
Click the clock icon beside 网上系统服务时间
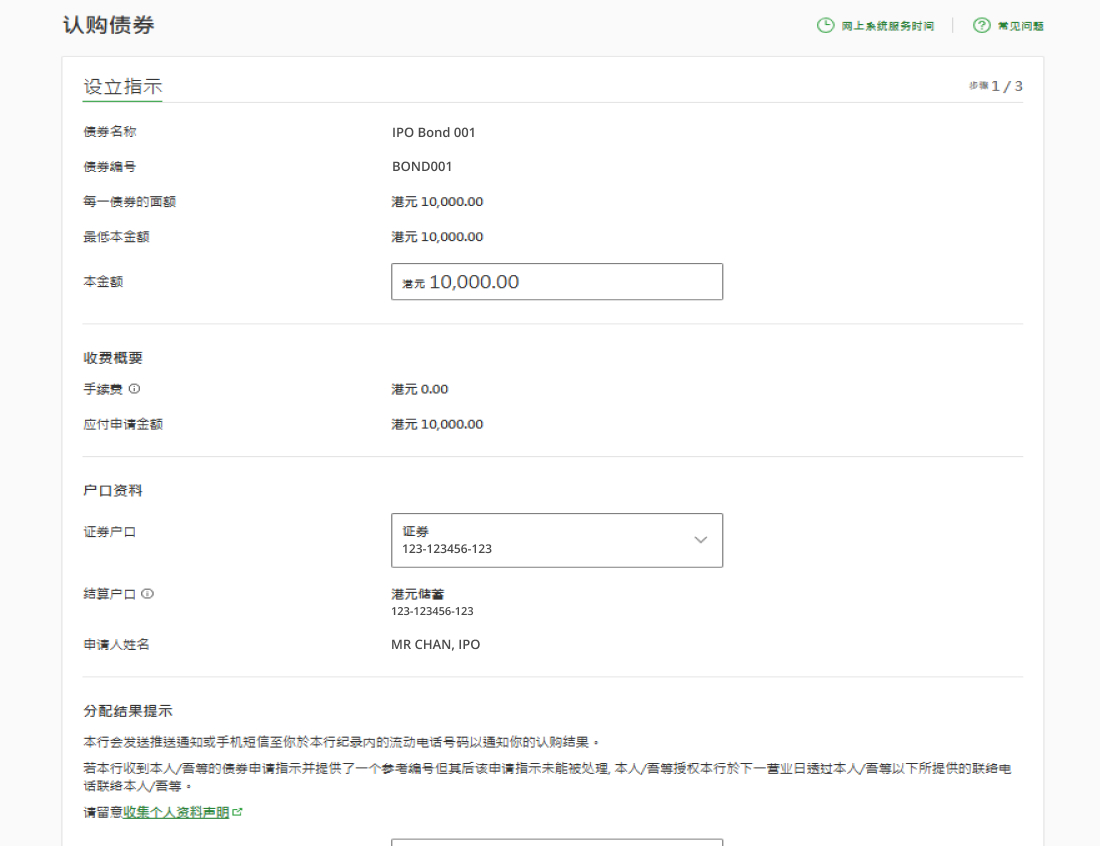[x=825, y=26]
